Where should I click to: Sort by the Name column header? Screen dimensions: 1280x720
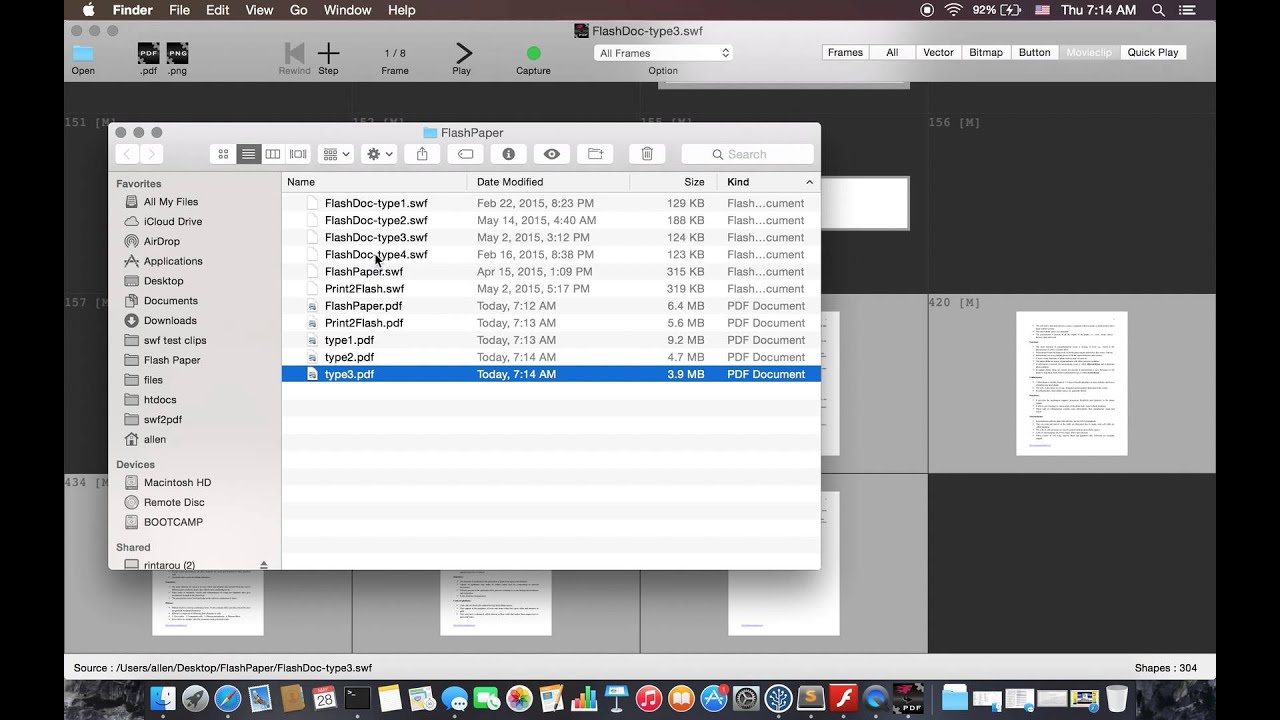374,182
